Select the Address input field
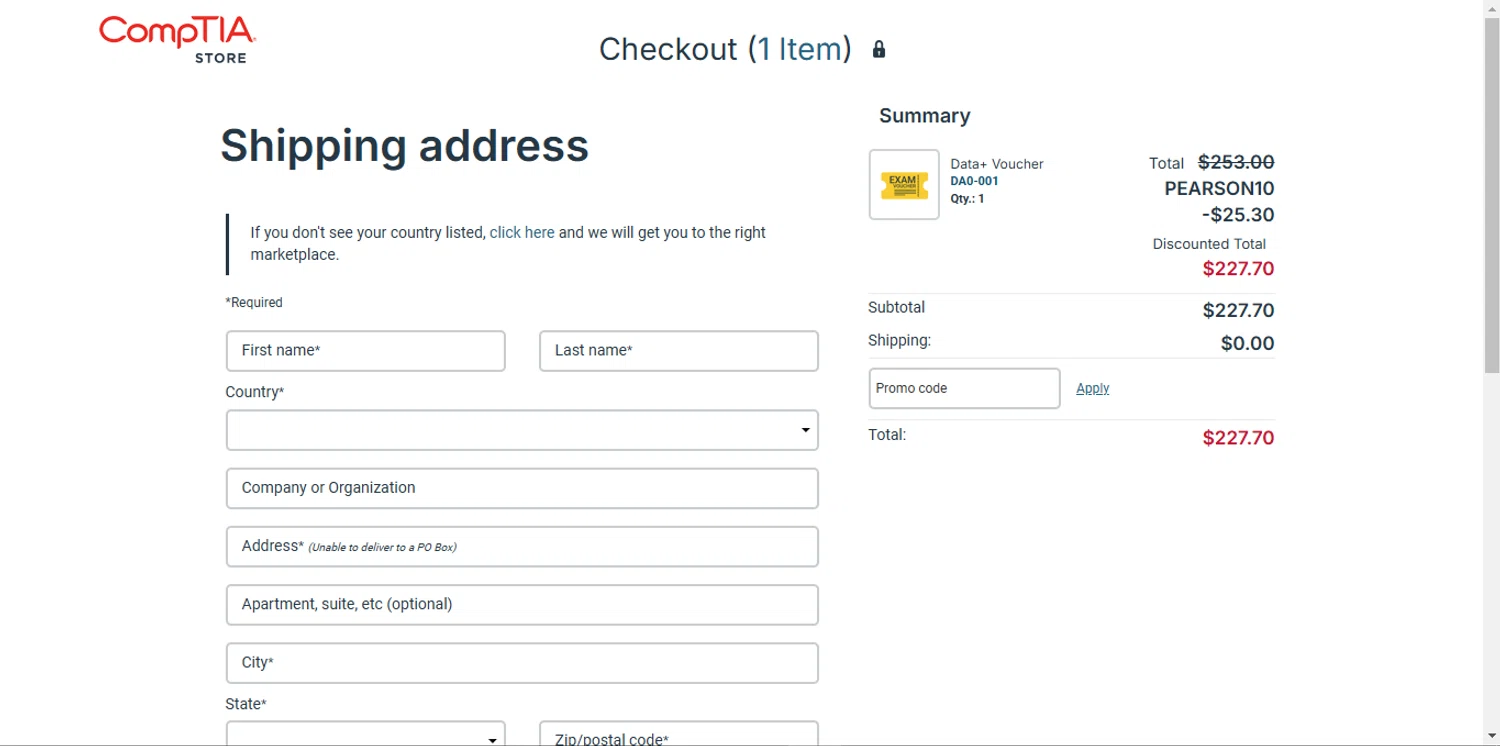 (x=522, y=547)
